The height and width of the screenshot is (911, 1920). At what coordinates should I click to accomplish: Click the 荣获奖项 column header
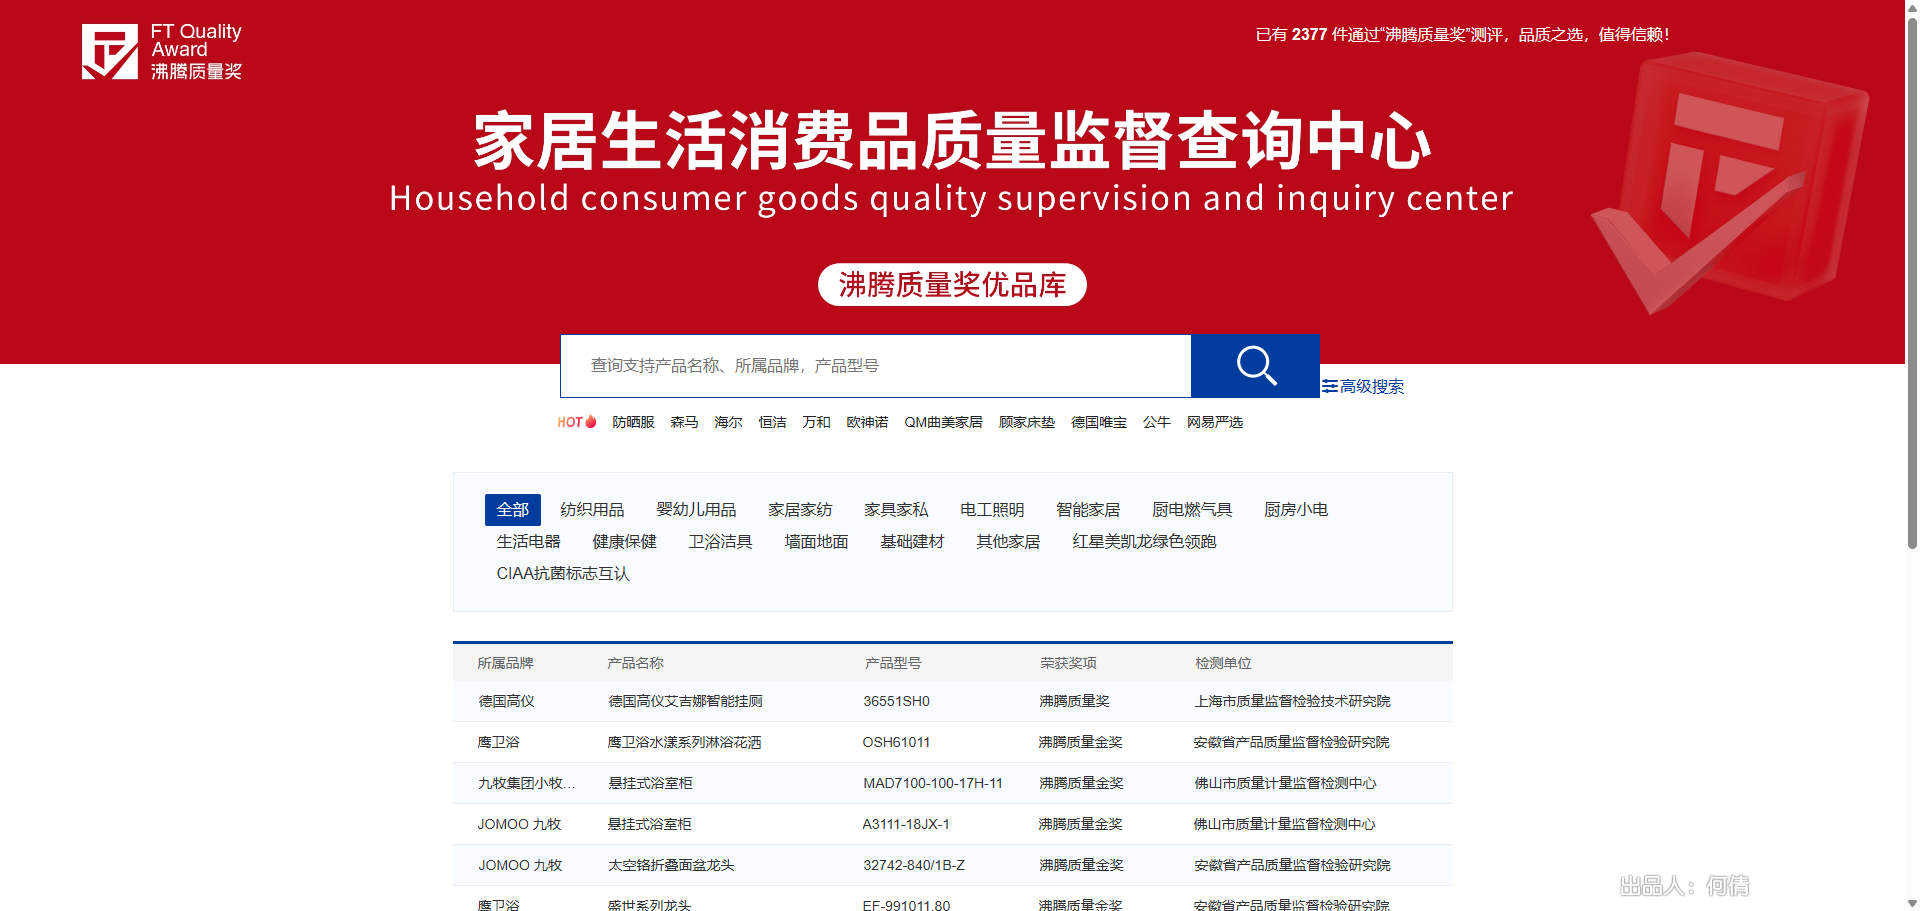1068,663
